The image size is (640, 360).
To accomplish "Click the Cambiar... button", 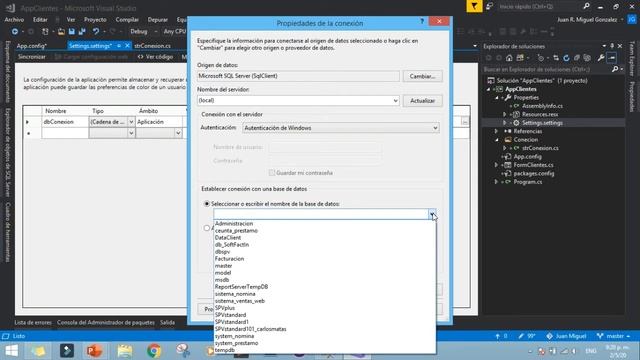I will pos(422,76).
